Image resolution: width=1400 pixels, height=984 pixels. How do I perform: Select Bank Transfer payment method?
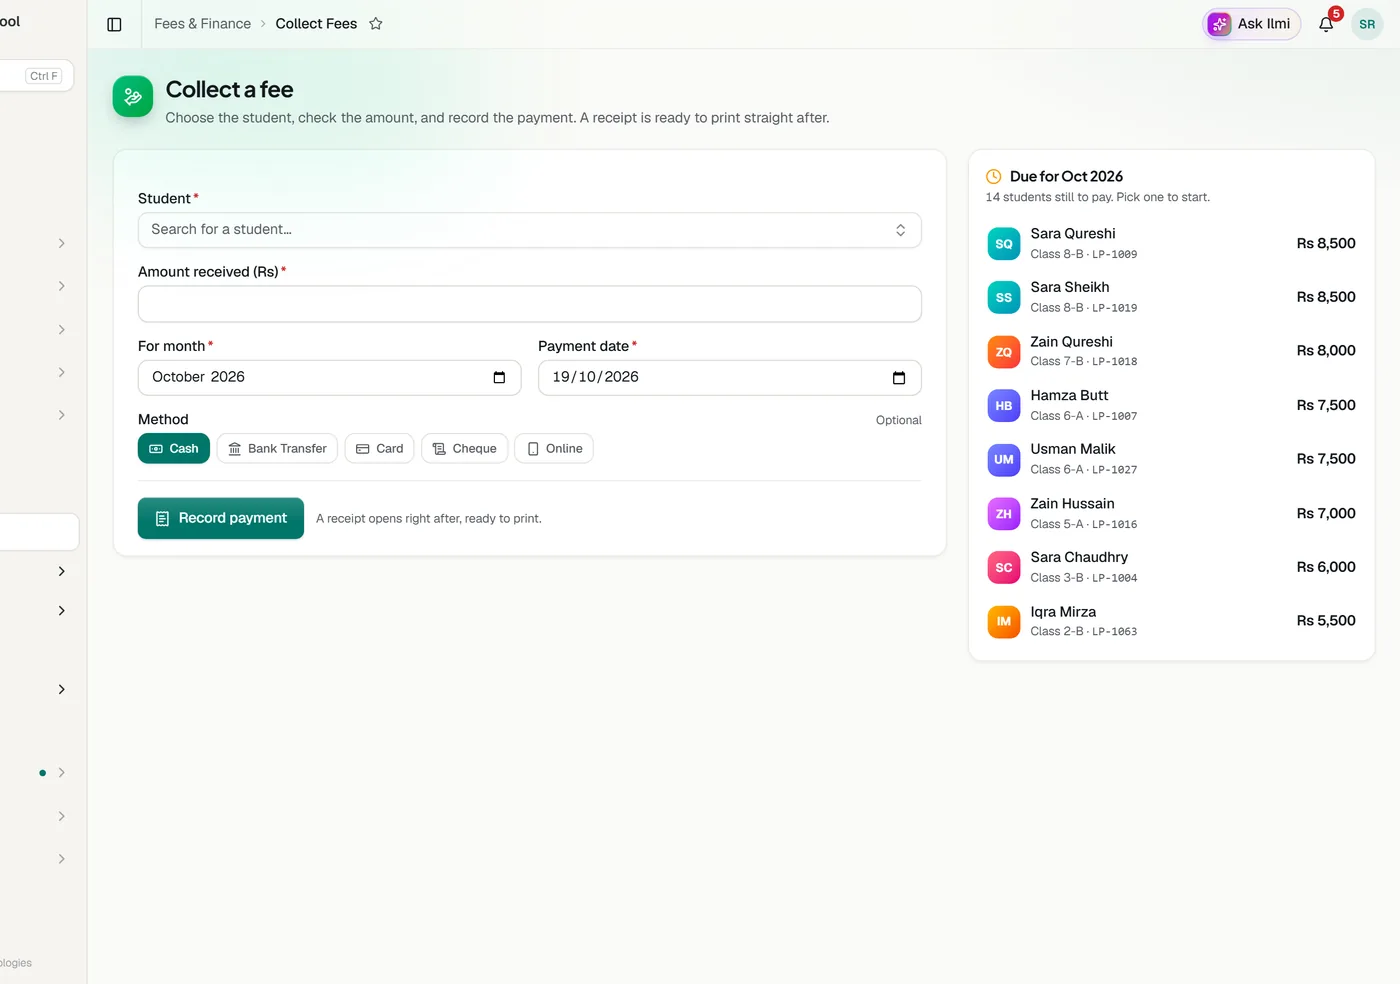tap(277, 449)
